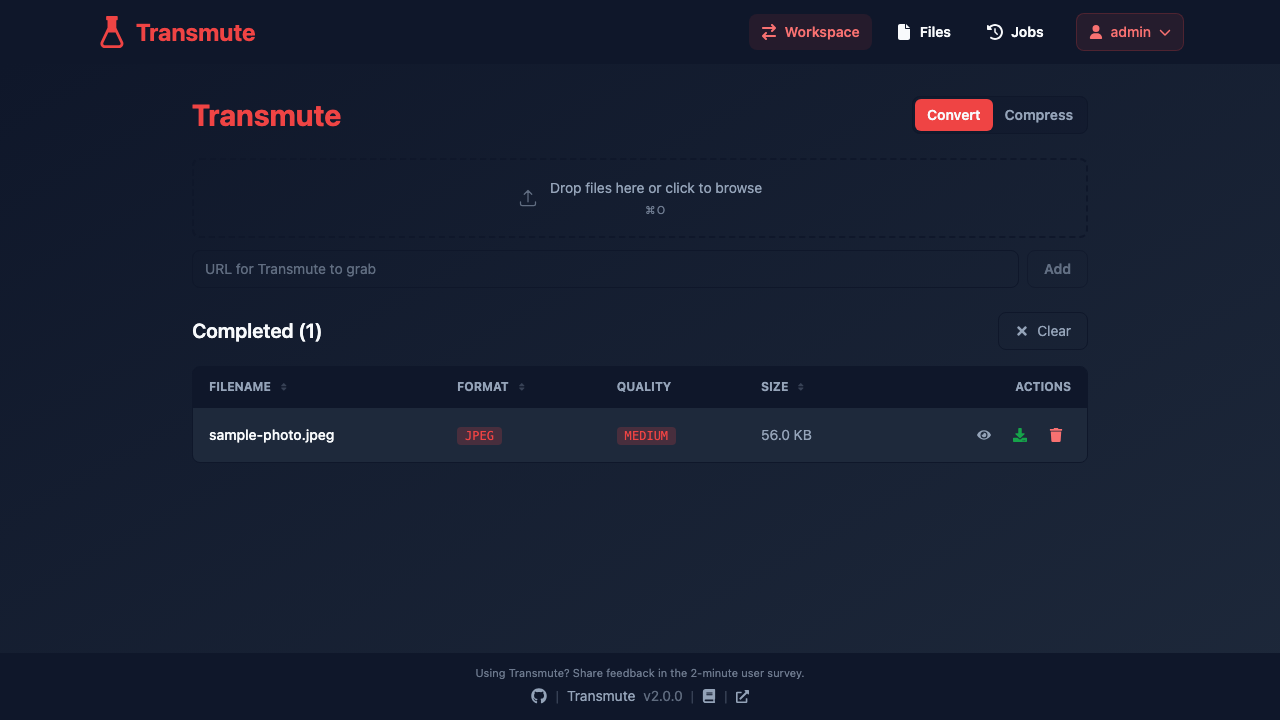1280x720 pixels.
Task: Click the Quality column header
Action: click(x=644, y=387)
